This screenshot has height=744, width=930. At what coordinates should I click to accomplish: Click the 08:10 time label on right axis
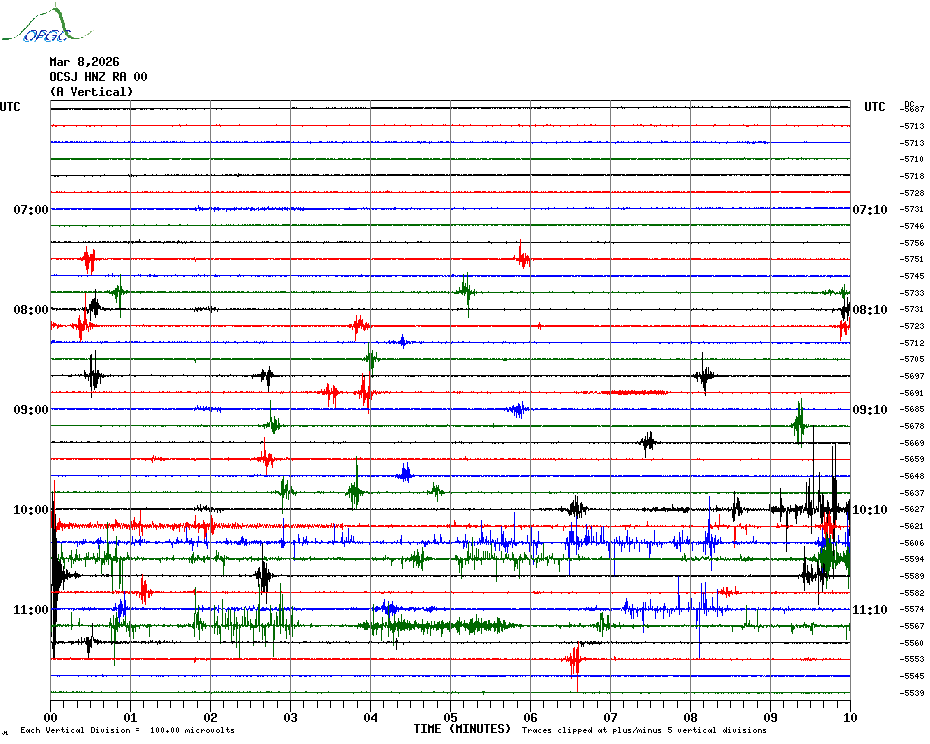[x=869, y=310]
